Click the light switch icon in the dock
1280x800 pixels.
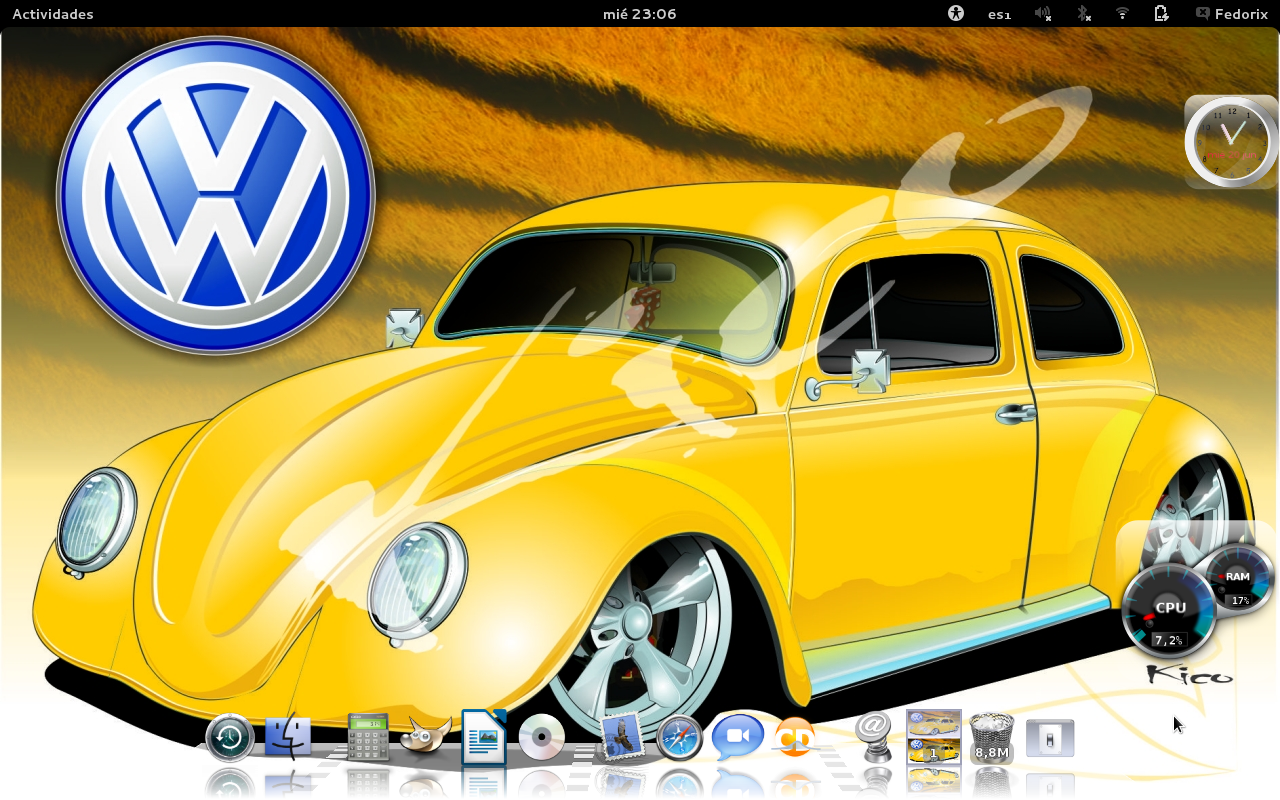(x=1048, y=736)
